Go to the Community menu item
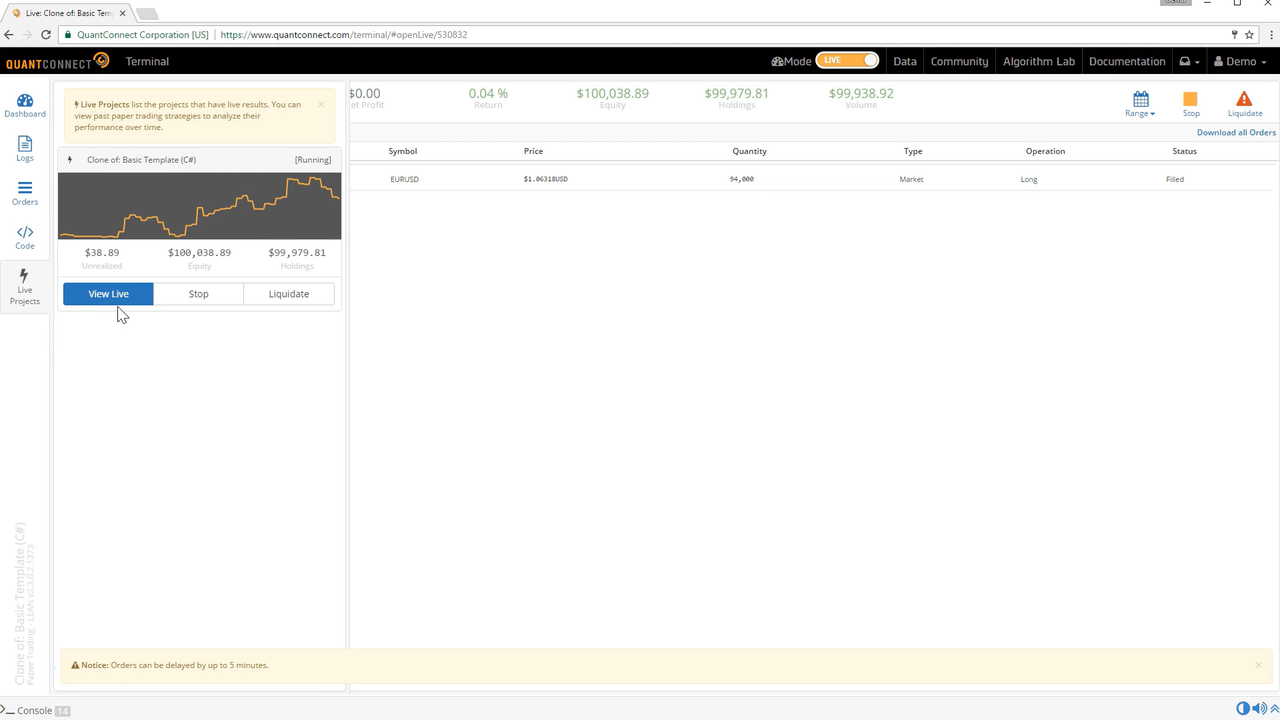Image resolution: width=1280 pixels, height=720 pixels. pyautogui.click(x=959, y=61)
